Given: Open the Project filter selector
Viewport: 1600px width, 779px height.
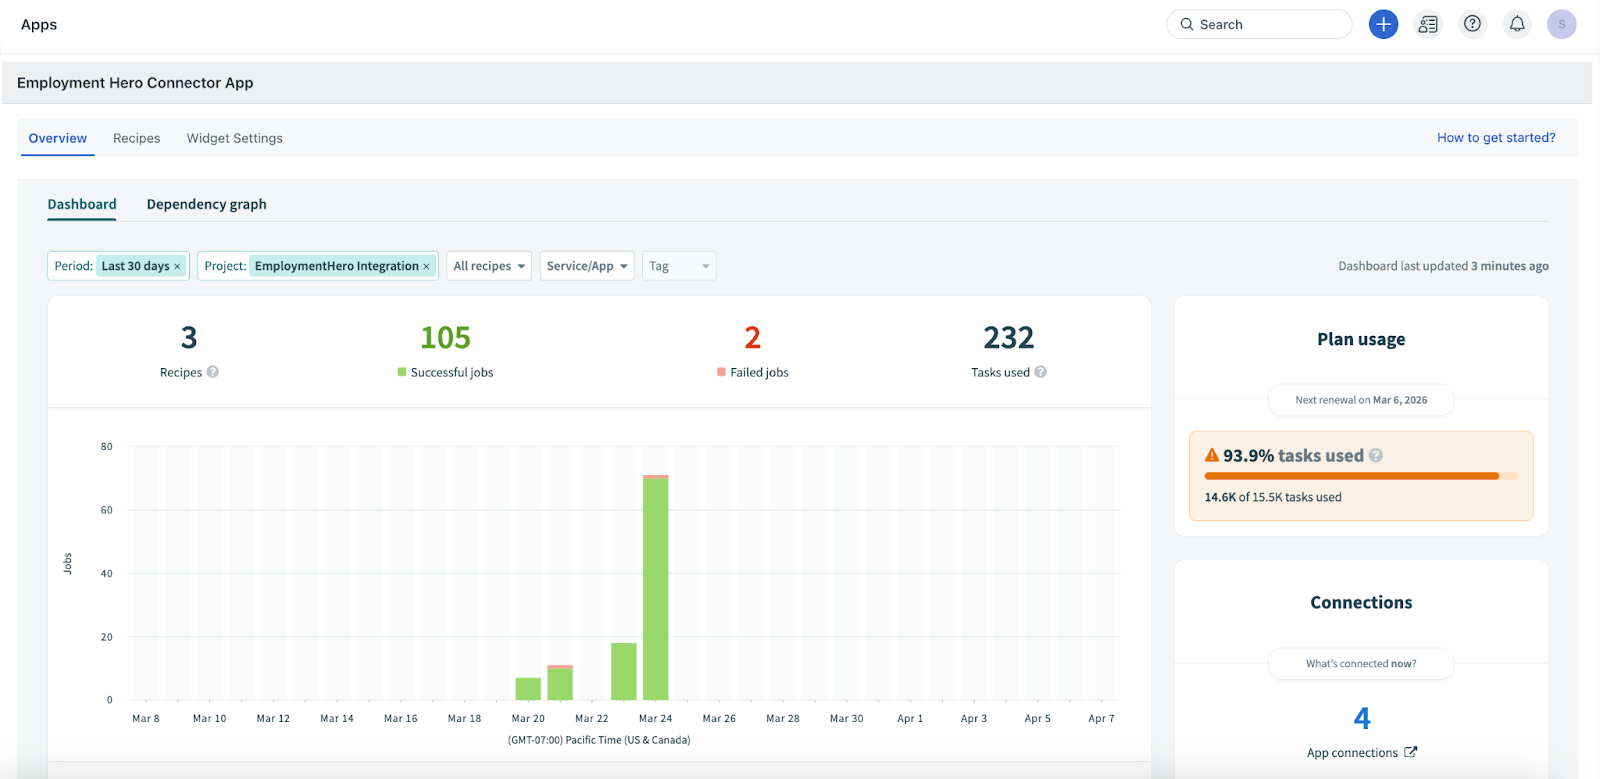Looking at the screenshot, I should [x=318, y=266].
